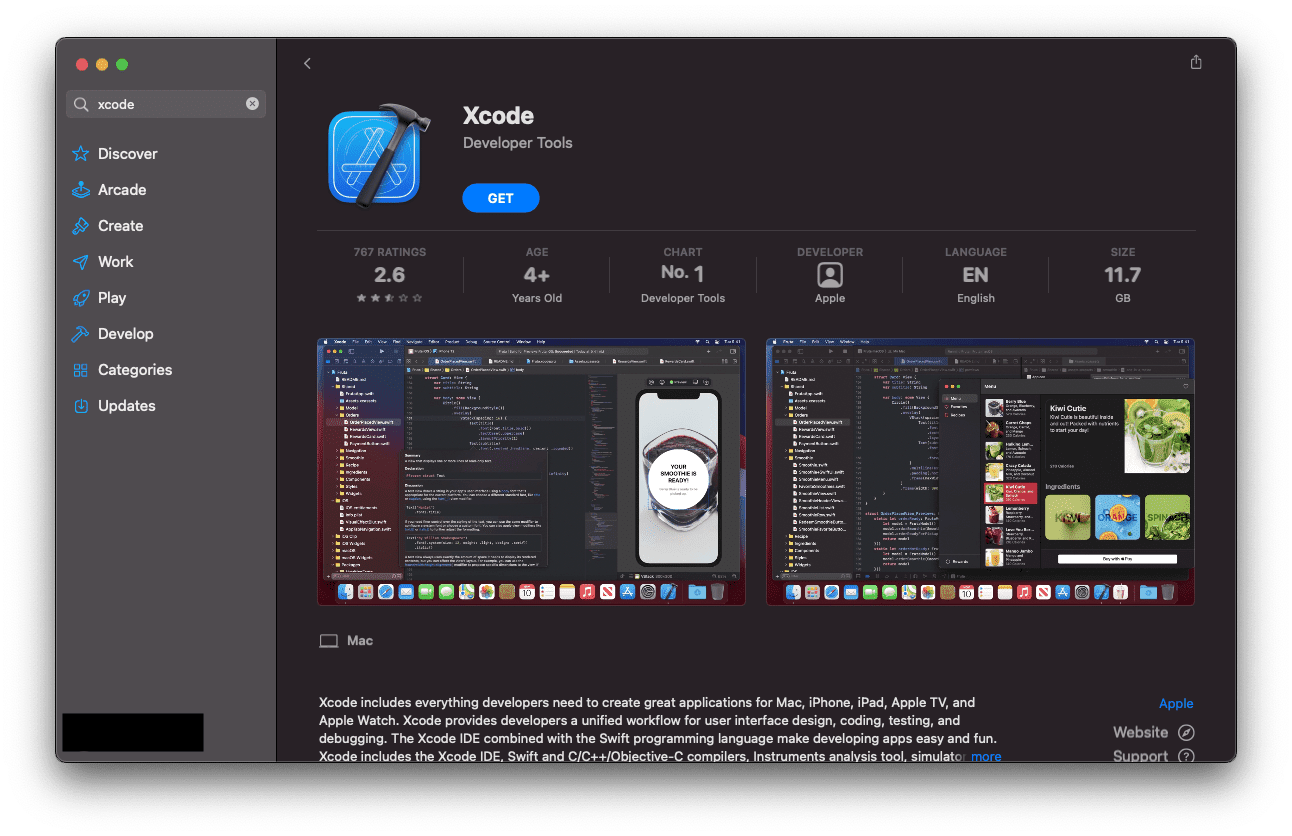This screenshot has height=836, width=1292.
Task: Click the Chart No. 1 info
Action: (683, 275)
